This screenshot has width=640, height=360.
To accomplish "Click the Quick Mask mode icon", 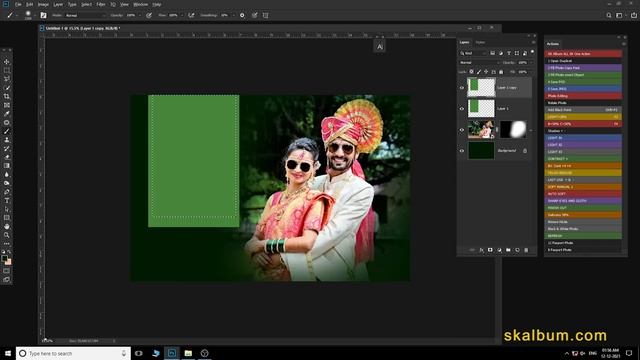I will [7, 271].
